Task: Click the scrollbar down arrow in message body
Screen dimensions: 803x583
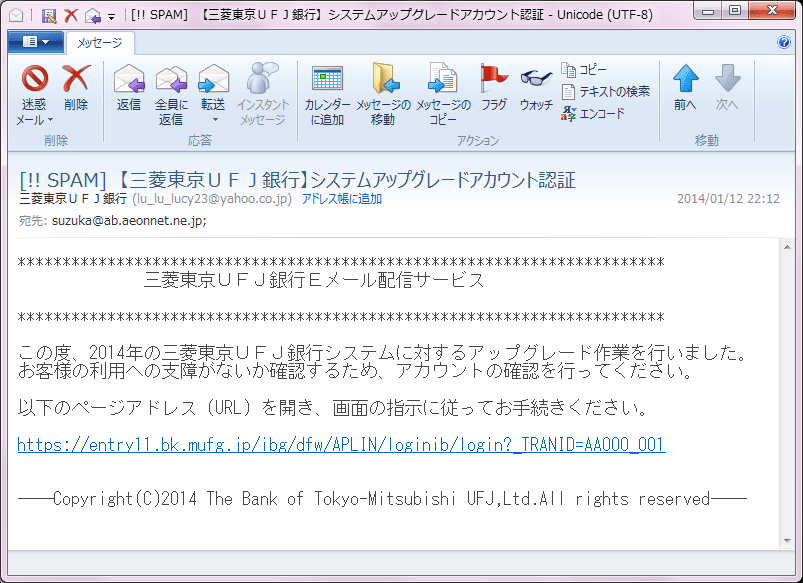Action: click(787, 540)
